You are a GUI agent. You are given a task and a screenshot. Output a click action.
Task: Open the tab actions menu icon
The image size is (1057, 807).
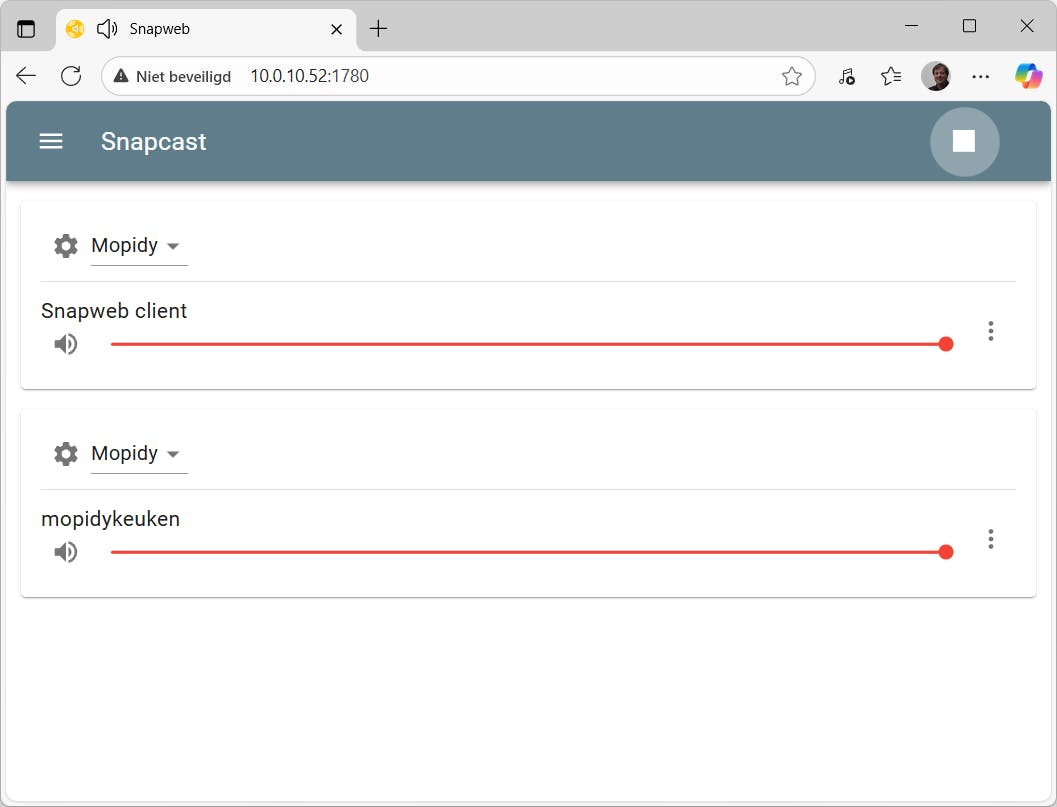click(x=26, y=29)
